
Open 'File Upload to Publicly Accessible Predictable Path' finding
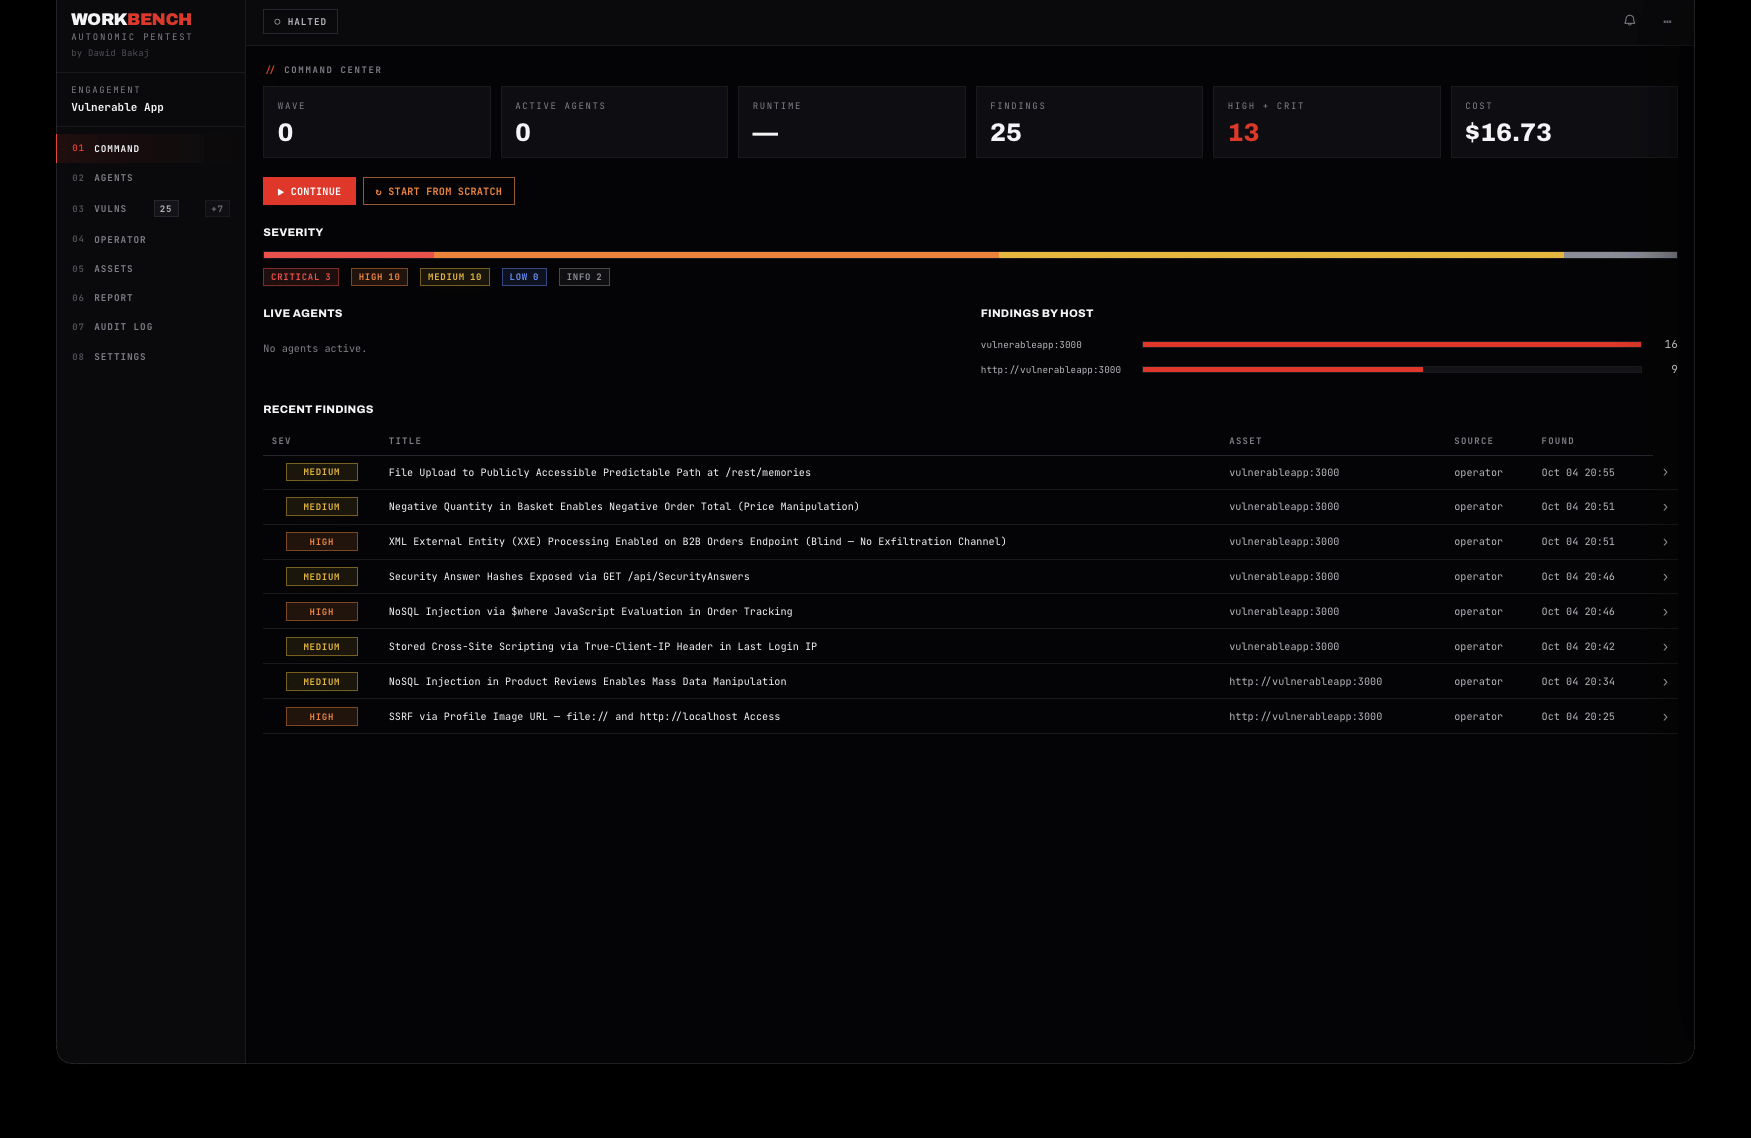(x=600, y=473)
